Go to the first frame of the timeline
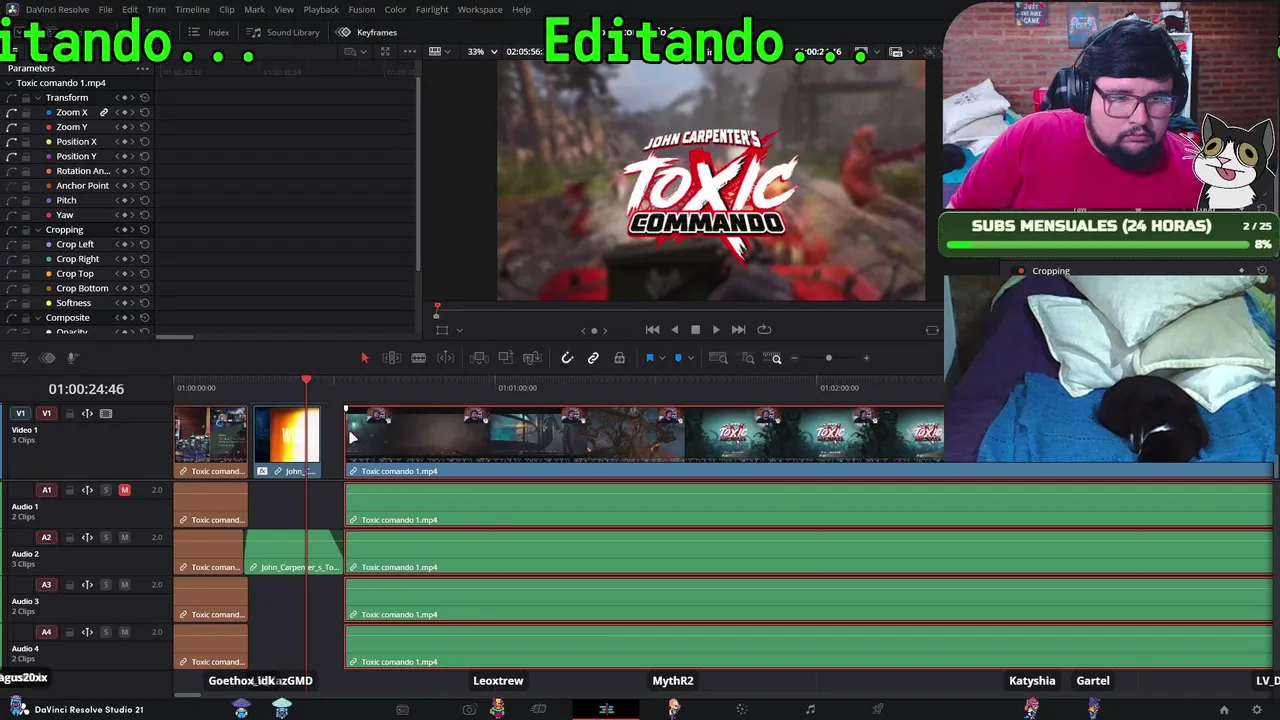Image resolution: width=1280 pixels, height=720 pixels. pos(652,330)
